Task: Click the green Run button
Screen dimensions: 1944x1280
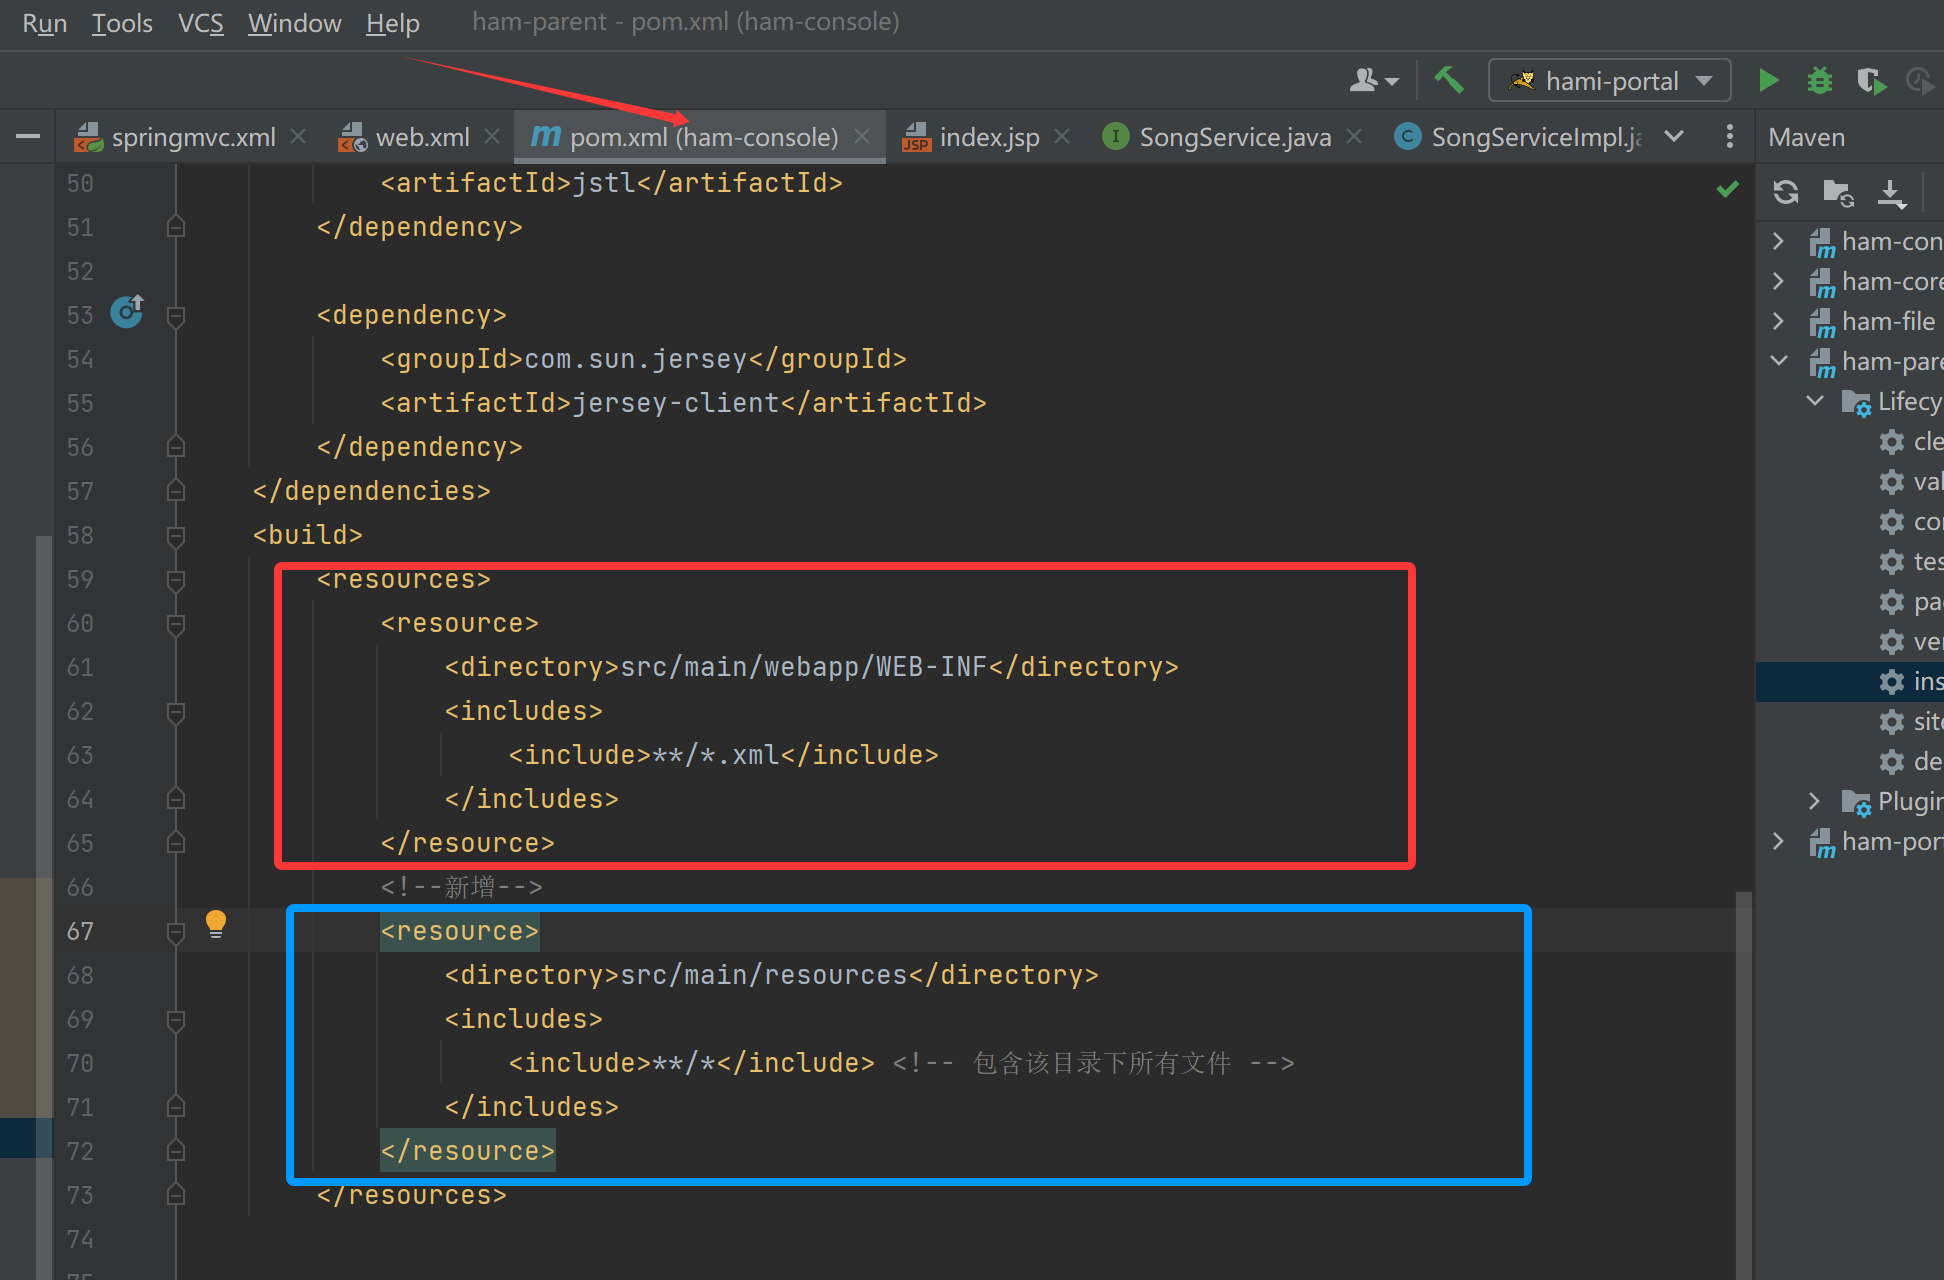Action: tap(1768, 80)
